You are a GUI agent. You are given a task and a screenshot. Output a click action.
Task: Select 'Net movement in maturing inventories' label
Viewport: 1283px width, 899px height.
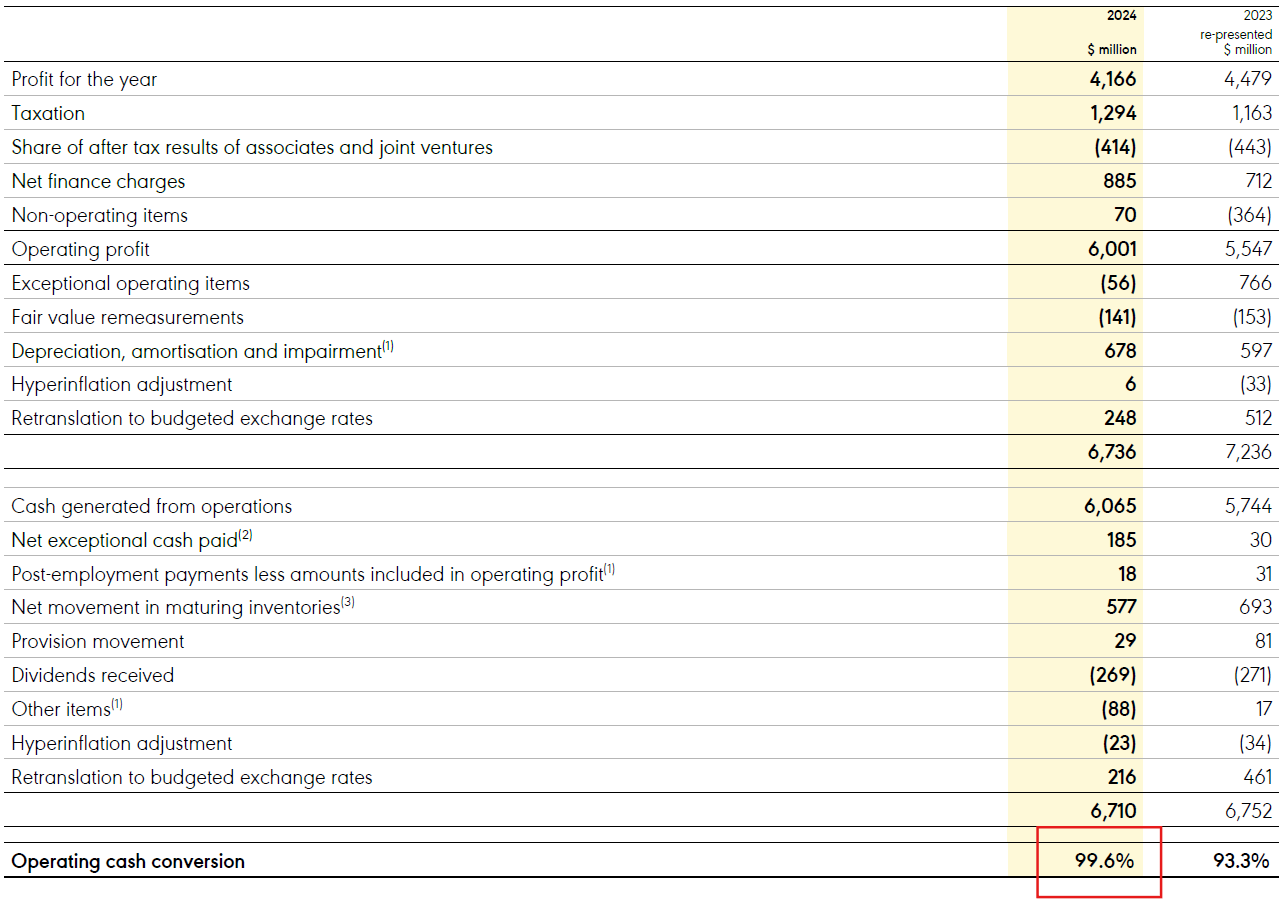point(183,607)
